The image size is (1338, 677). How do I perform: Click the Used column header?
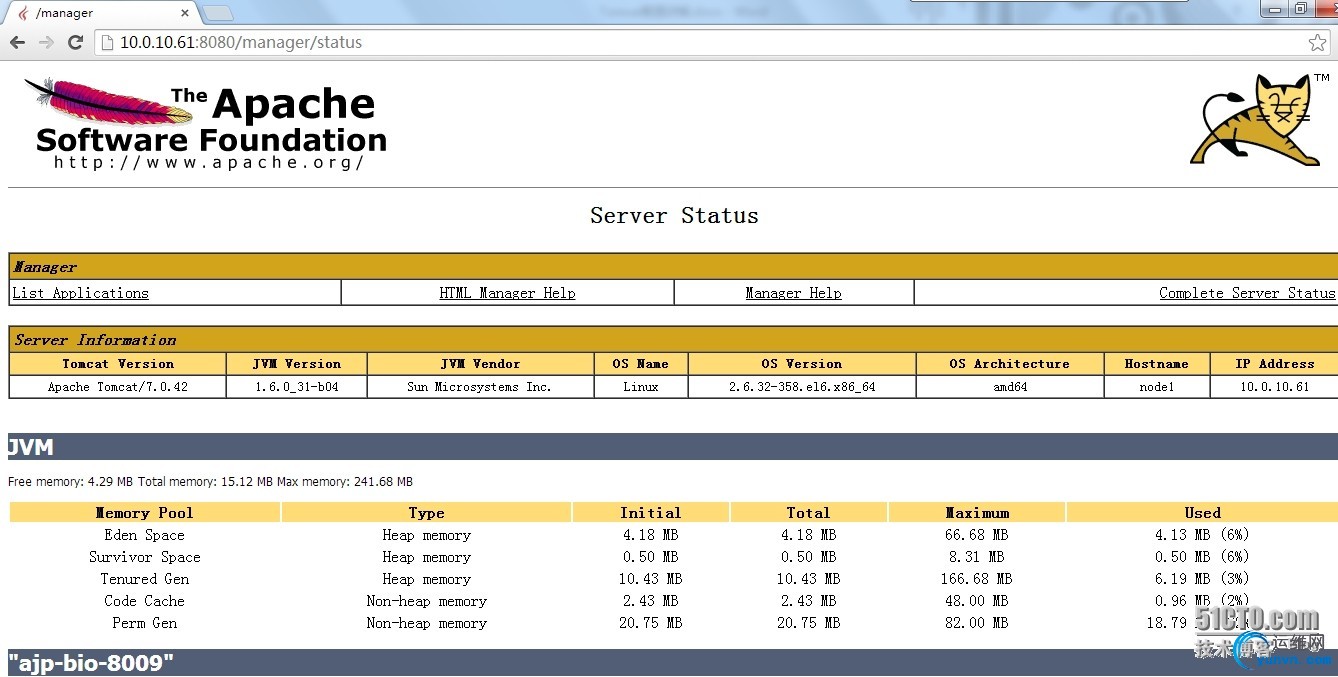1202,513
